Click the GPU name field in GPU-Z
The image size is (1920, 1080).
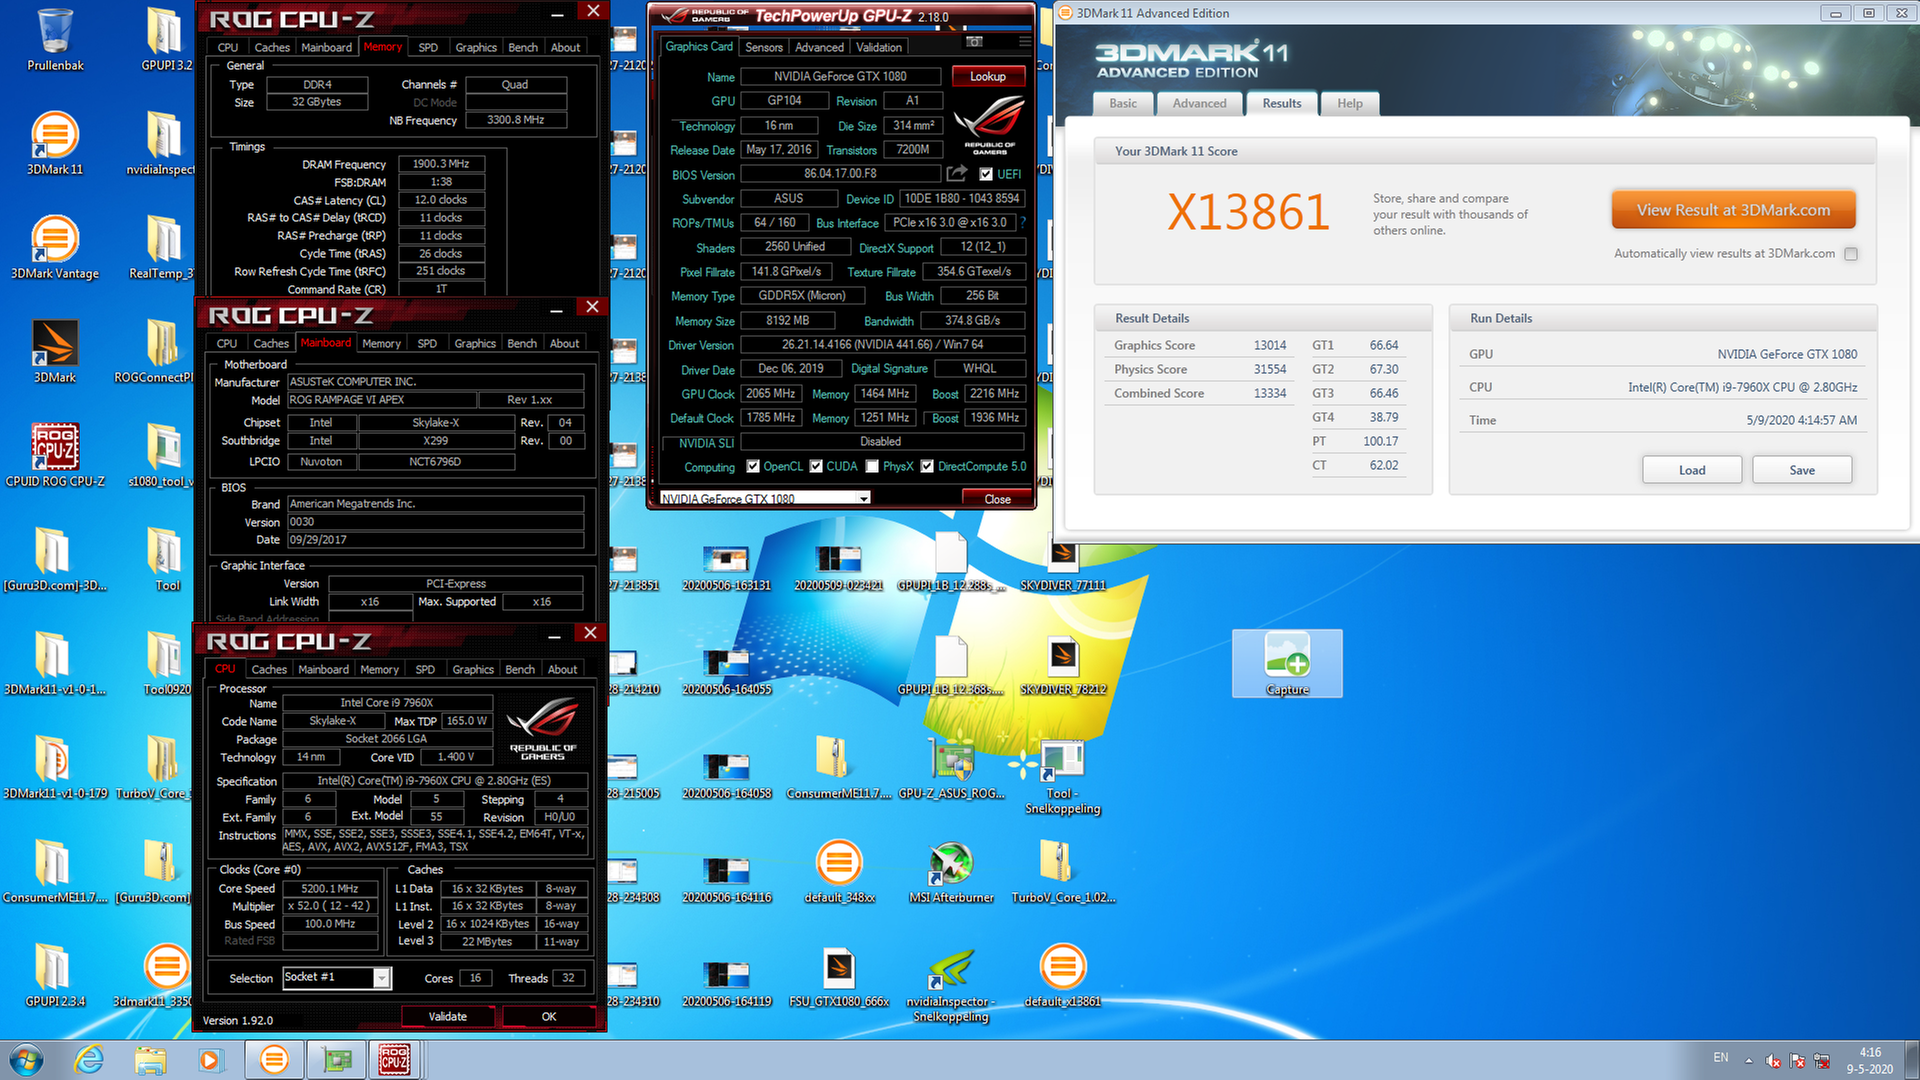point(840,76)
